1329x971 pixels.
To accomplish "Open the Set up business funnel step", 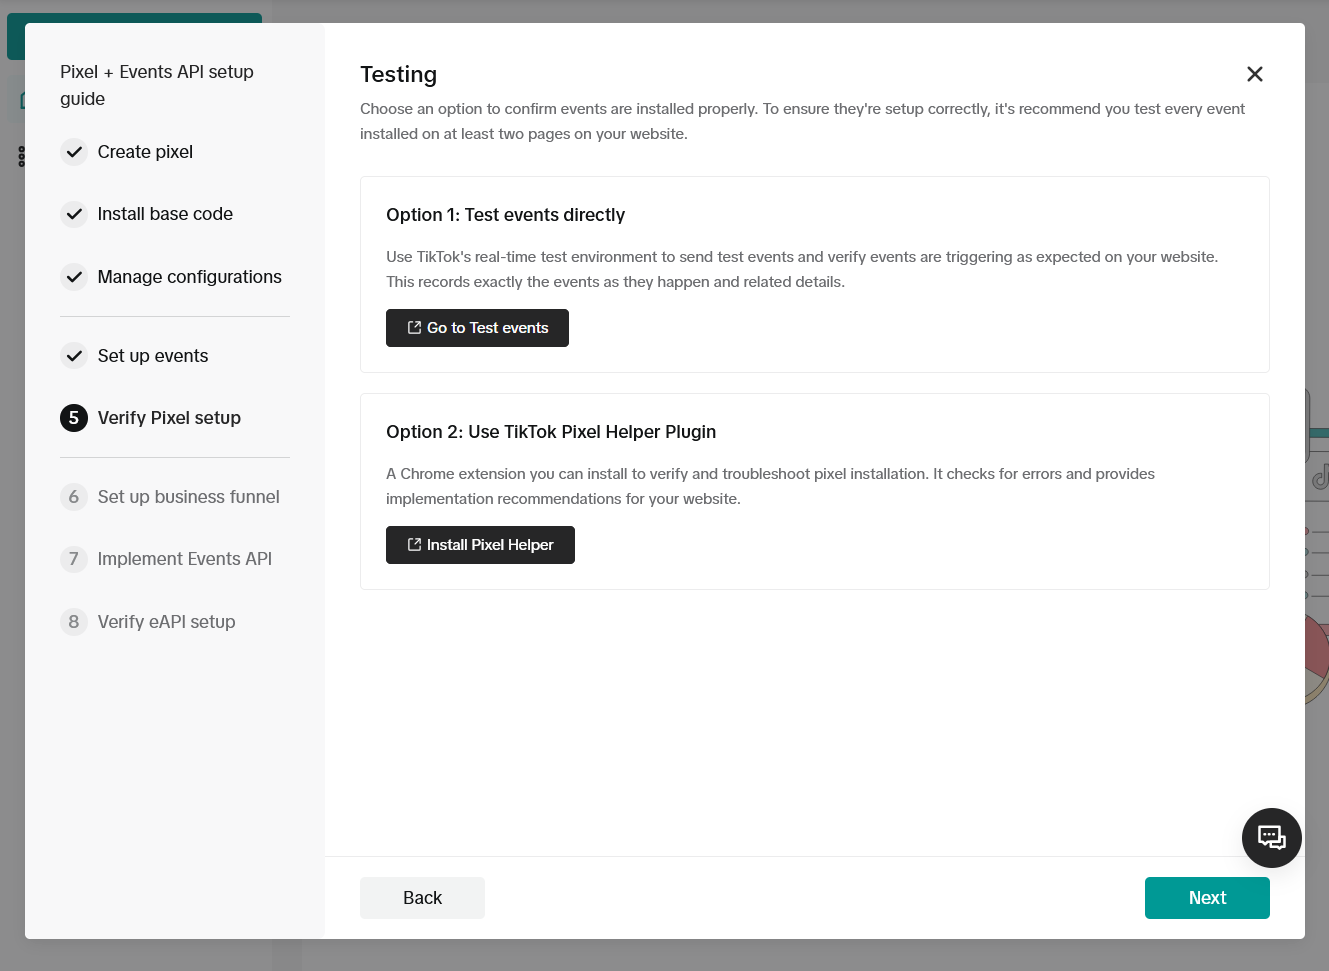I will click(x=188, y=497).
